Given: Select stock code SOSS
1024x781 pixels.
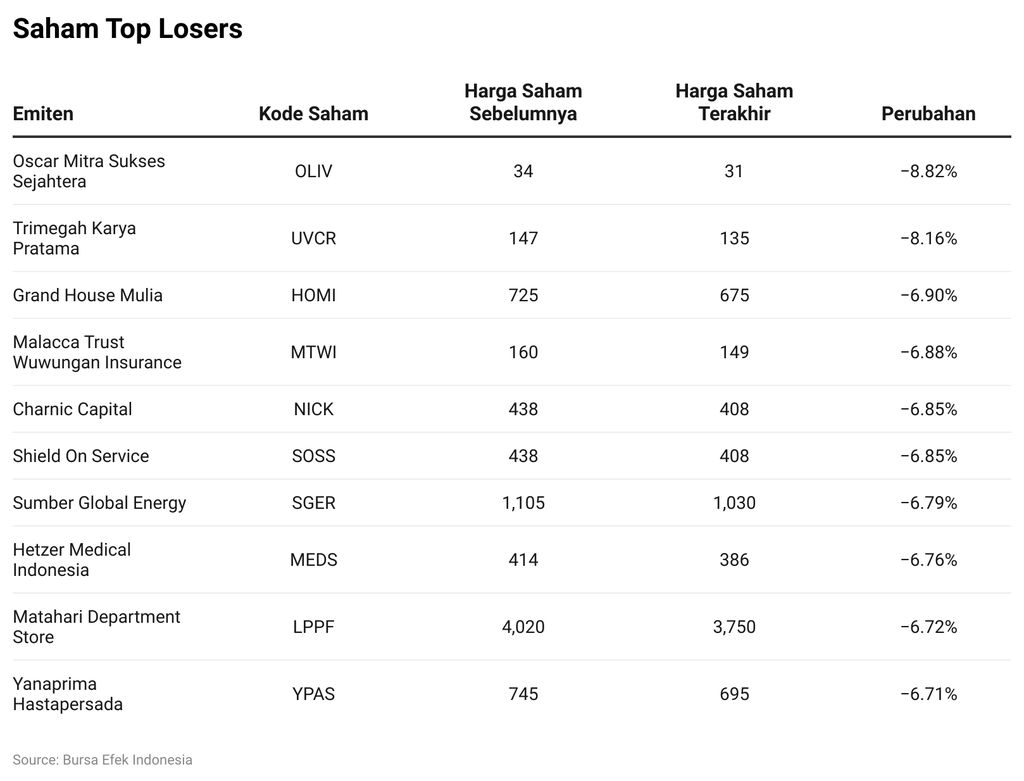Looking at the screenshot, I should pyautogui.click(x=314, y=456).
